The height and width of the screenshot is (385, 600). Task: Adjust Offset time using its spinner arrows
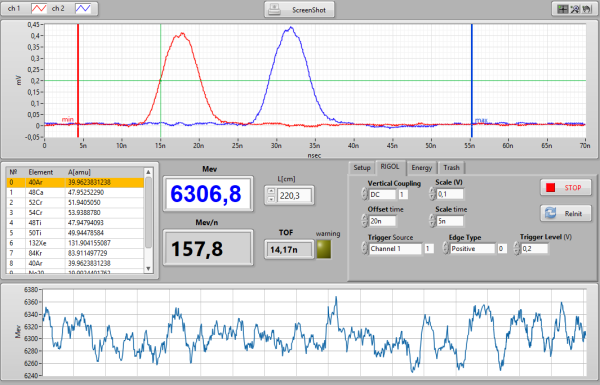[364, 220]
